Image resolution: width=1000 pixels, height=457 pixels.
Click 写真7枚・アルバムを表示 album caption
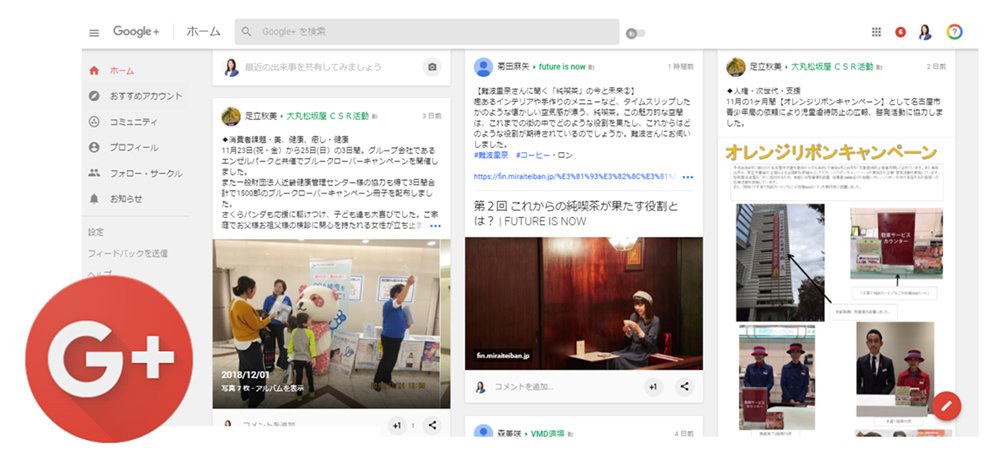click(263, 388)
